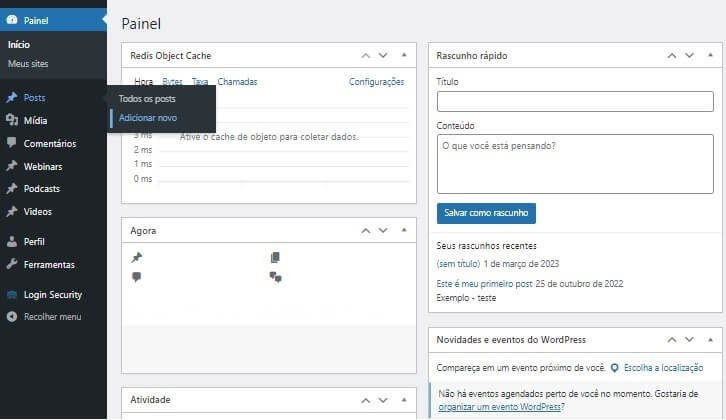Screen dimensions: 726x420
Task: Click the Perfil user icon
Action: click(x=12, y=241)
